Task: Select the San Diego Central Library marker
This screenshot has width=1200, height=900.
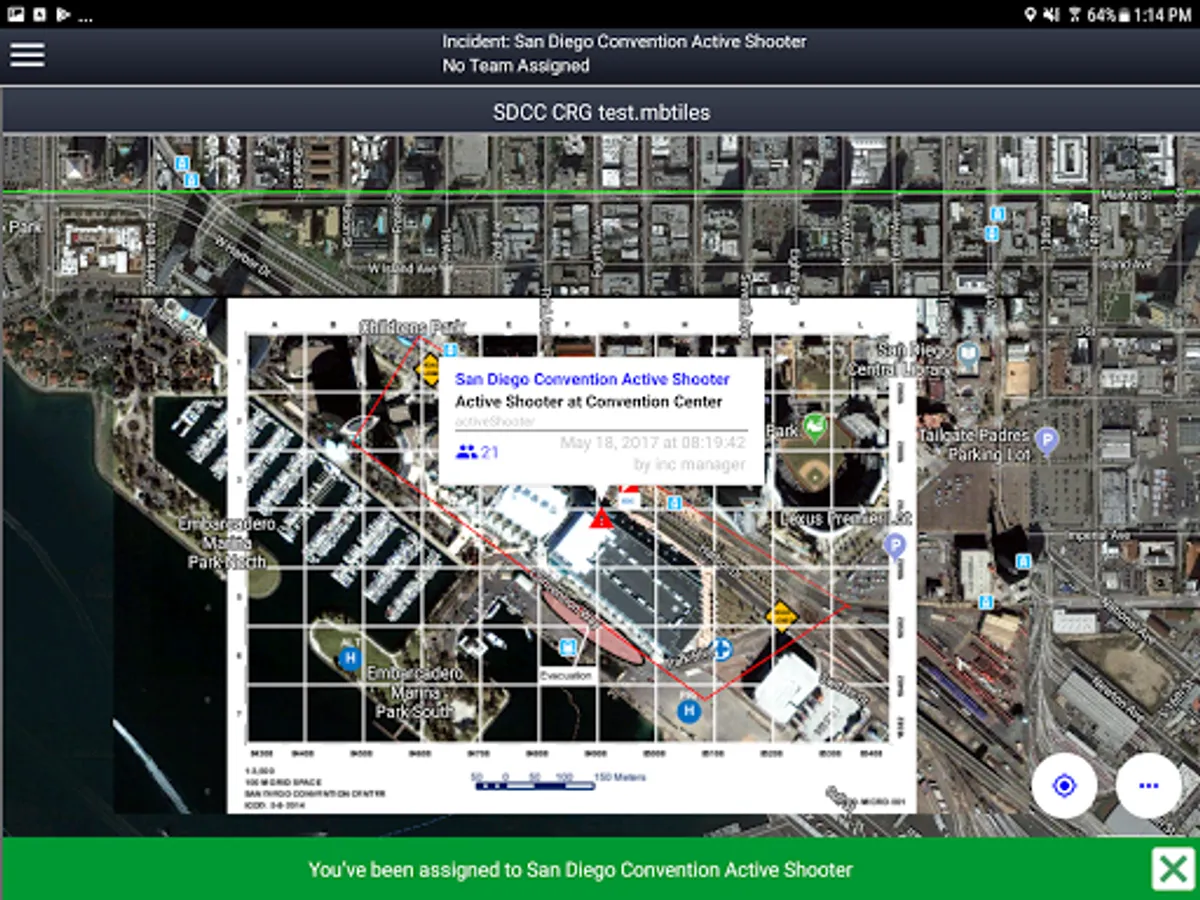Action: 968,353
